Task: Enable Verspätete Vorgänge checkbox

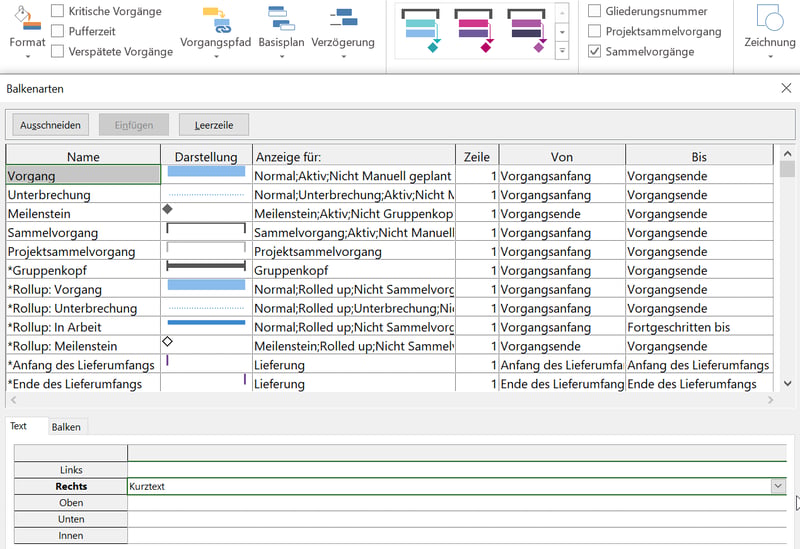Action: pos(58,52)
